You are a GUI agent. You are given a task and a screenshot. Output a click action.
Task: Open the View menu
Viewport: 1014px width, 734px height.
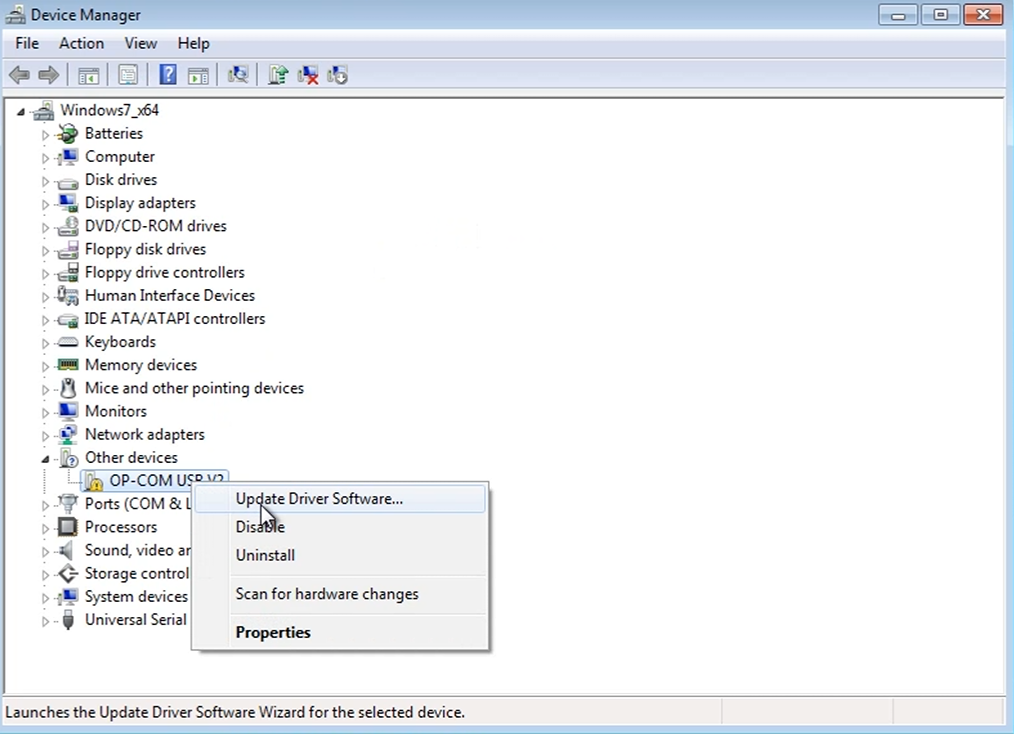coord(141,43)
